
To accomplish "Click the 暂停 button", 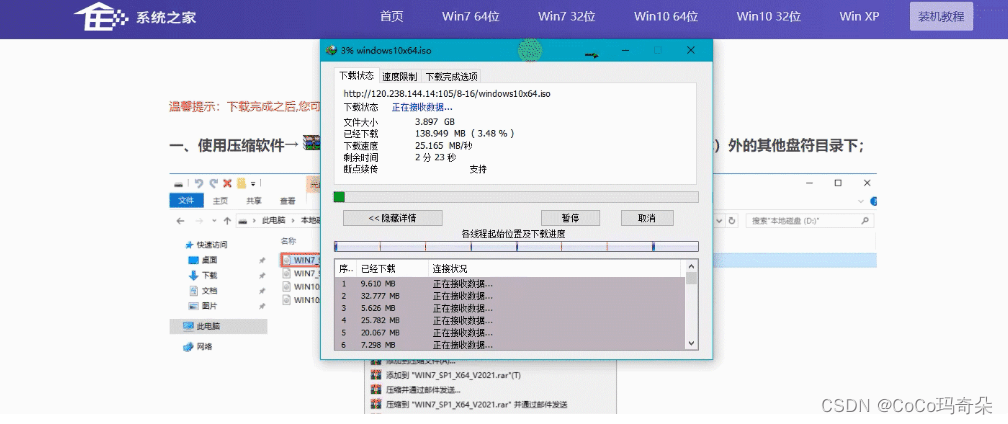I will [x=570, y=218].
